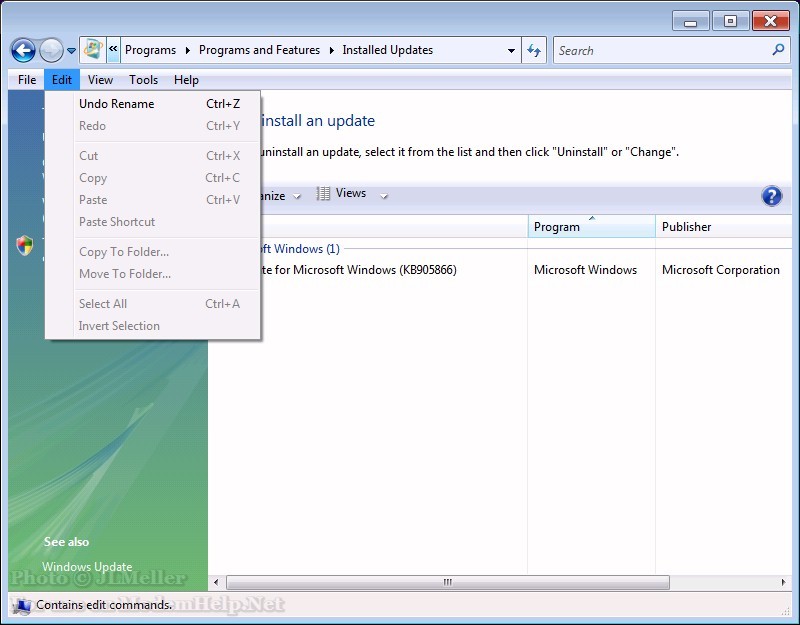Click the Refresh button beside address bar
Image resolution: width=800 pixels, height=625 pixels.
(x=534, y=50)
